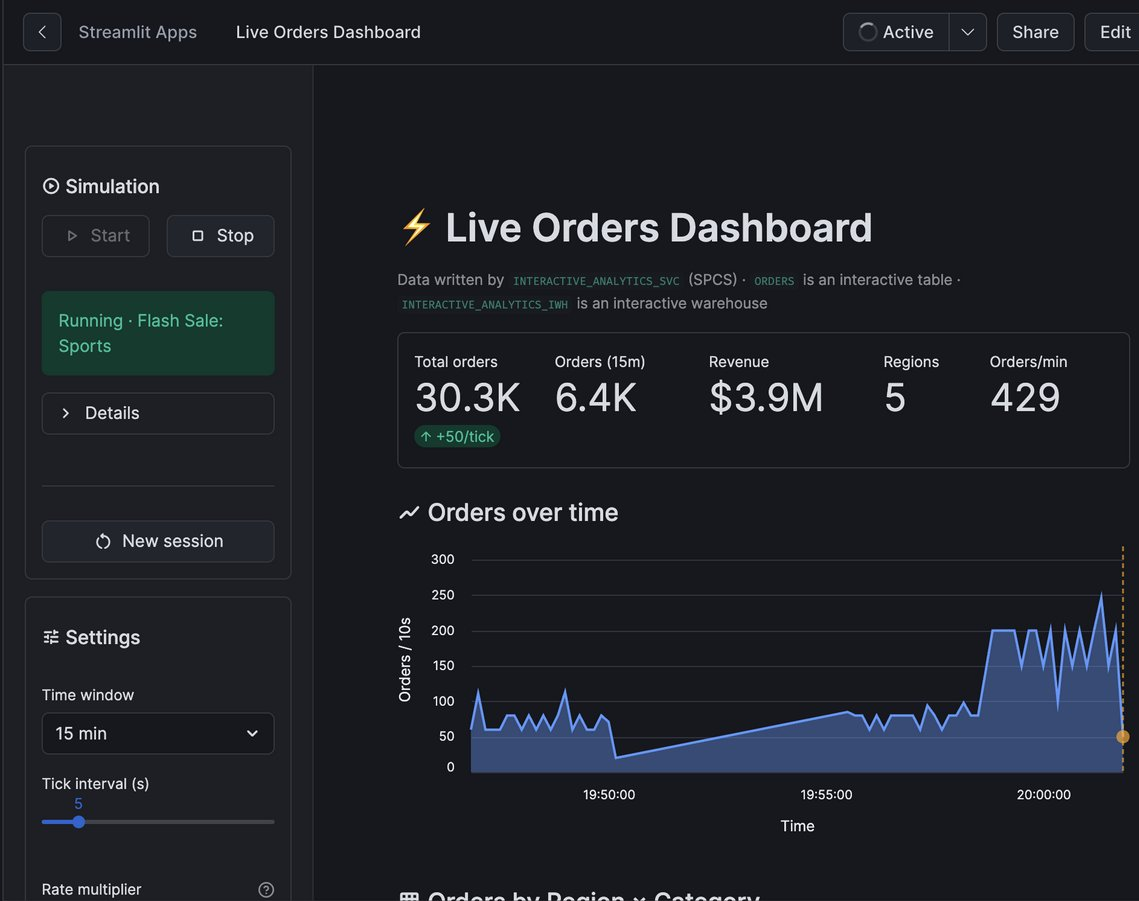This screenshot has height=901, width=1139.
Task: Click the INTERACTIVE_ANALYTICS_IWH code label
Action: tap(485, 304)
